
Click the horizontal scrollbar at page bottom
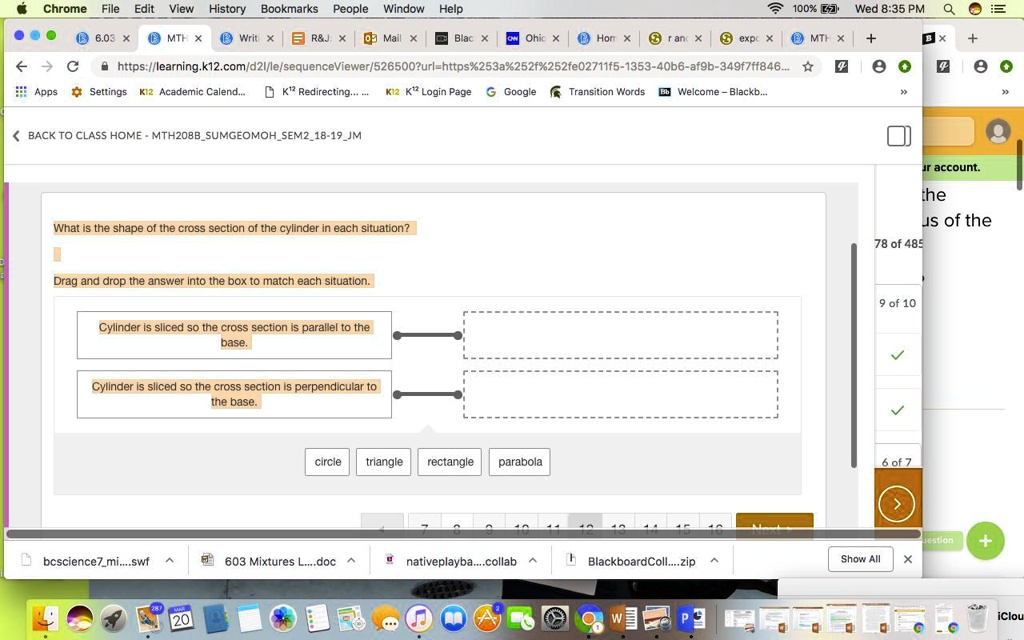pyautogui.click(x=464, y=534)
